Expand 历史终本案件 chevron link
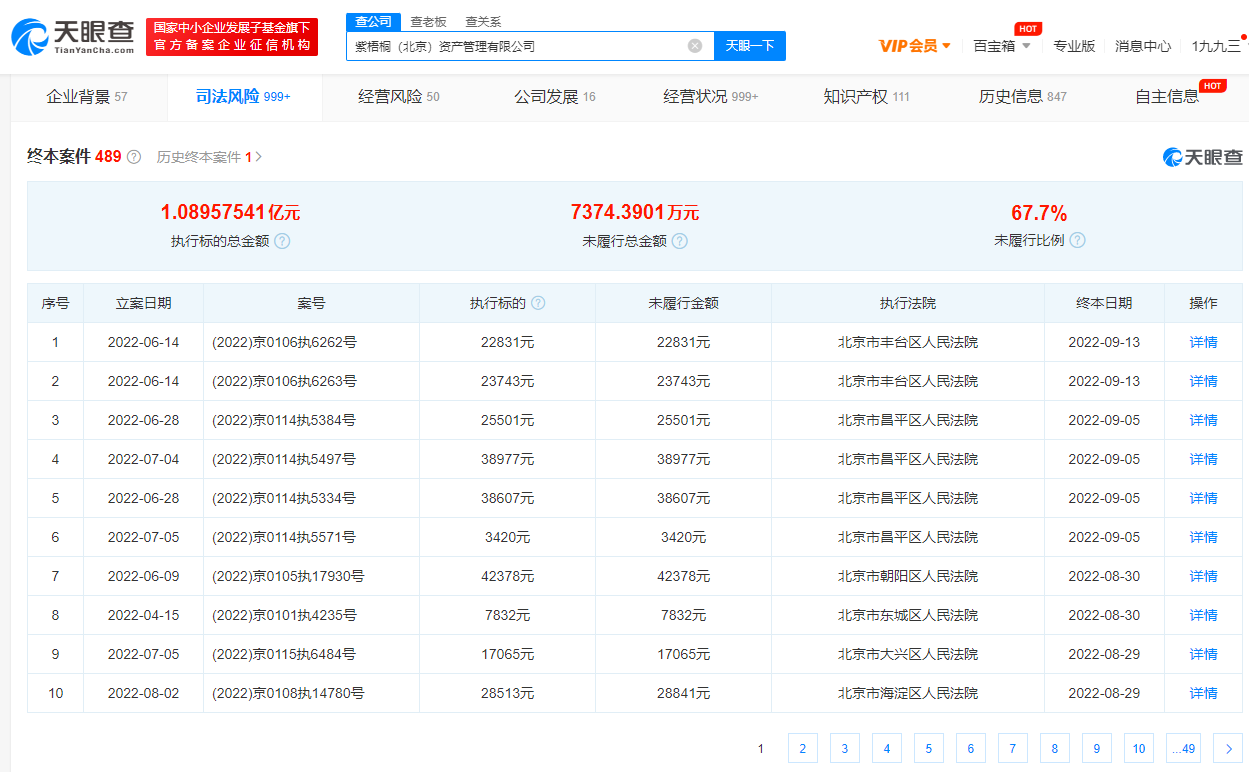This screenshot has width=1249, height=772. (x=259, y=157)
